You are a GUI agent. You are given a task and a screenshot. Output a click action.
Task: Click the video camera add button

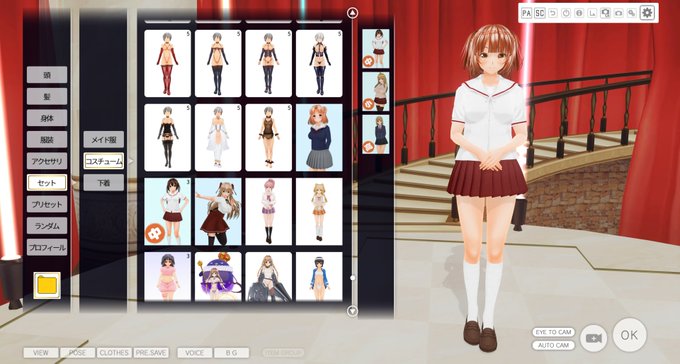[594, 338]
